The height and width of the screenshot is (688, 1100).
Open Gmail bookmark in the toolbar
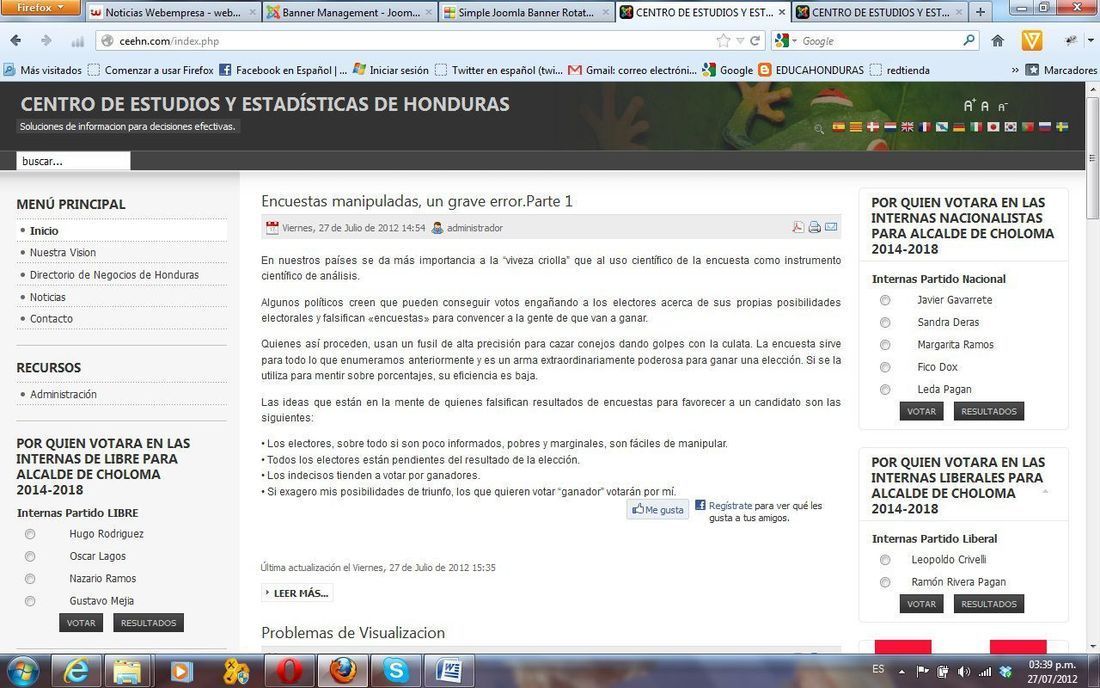(633, 70)
